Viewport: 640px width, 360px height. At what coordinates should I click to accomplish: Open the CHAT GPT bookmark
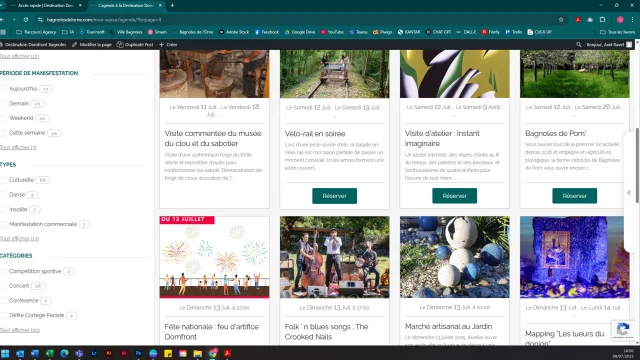click(x=438, y=32)
